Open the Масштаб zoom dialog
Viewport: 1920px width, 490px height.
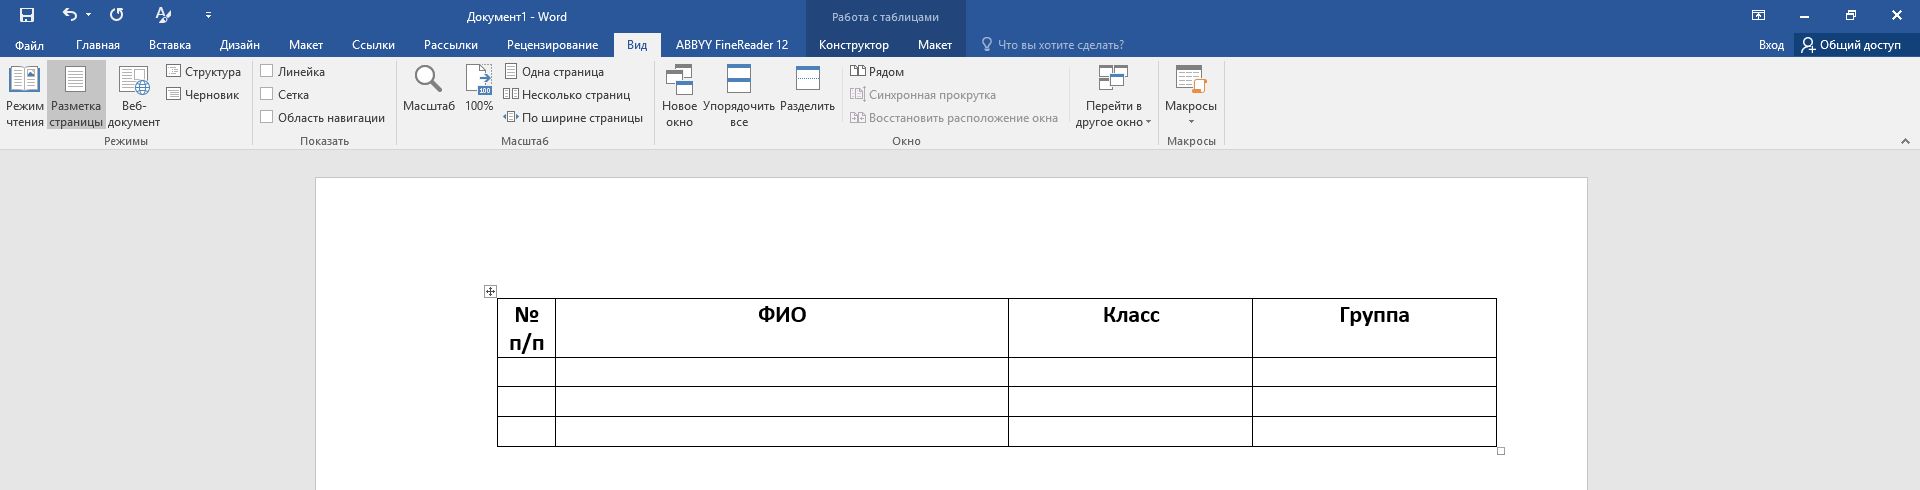pos(429,88)
